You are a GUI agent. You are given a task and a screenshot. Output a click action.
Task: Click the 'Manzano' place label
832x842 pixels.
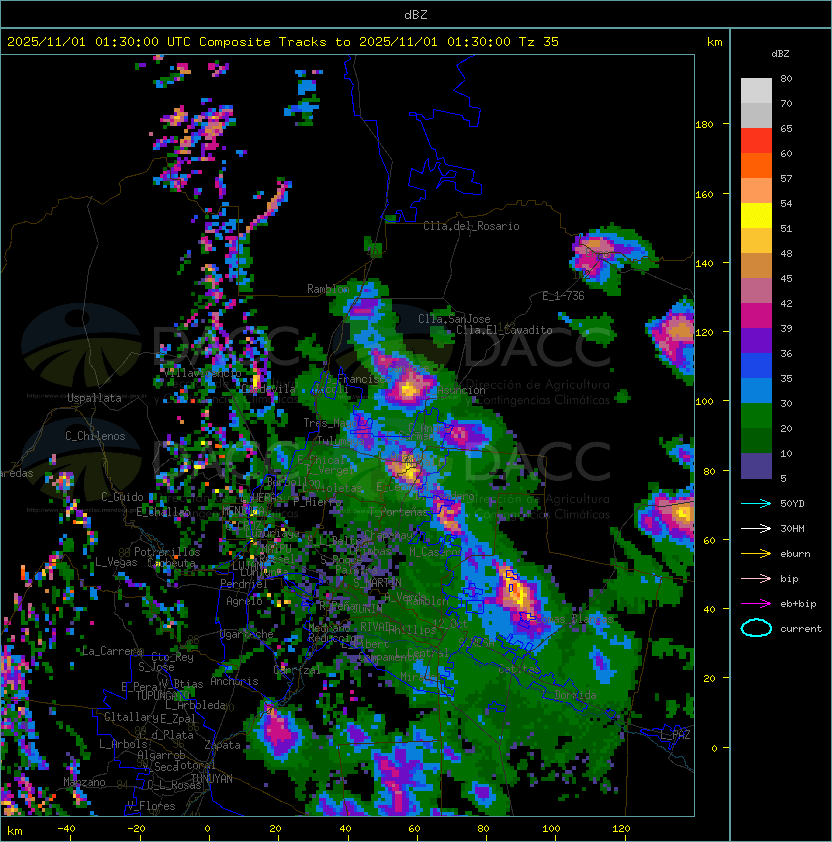point(84,782)
